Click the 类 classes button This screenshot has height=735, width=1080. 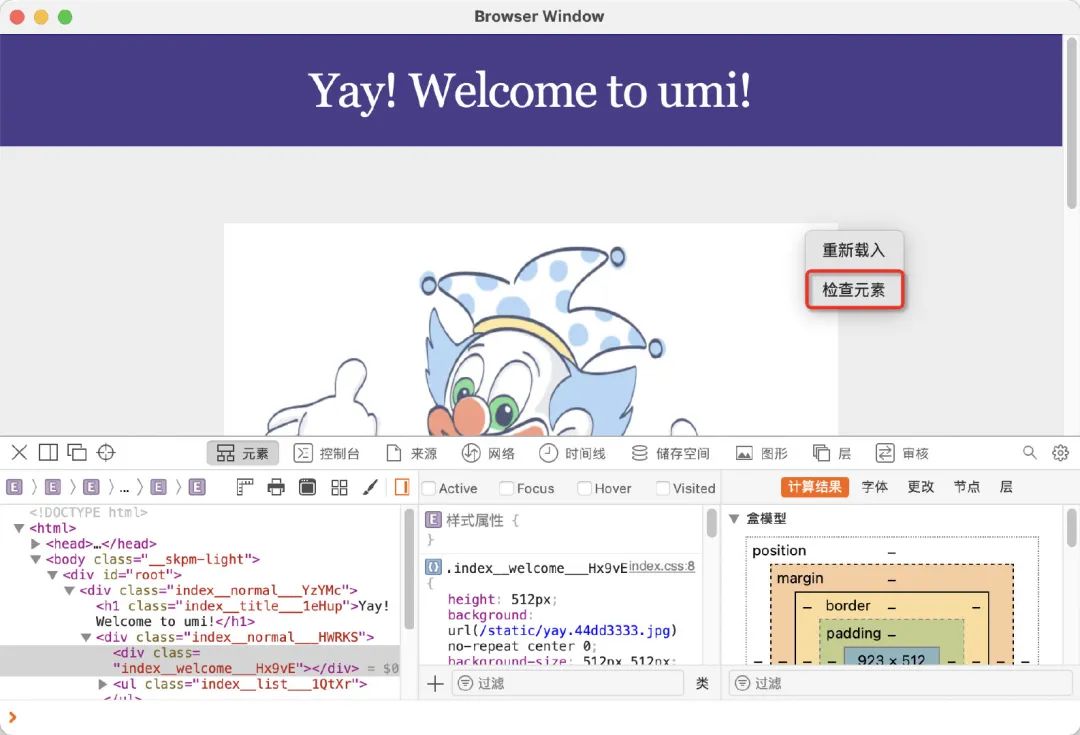pos(702,683)
